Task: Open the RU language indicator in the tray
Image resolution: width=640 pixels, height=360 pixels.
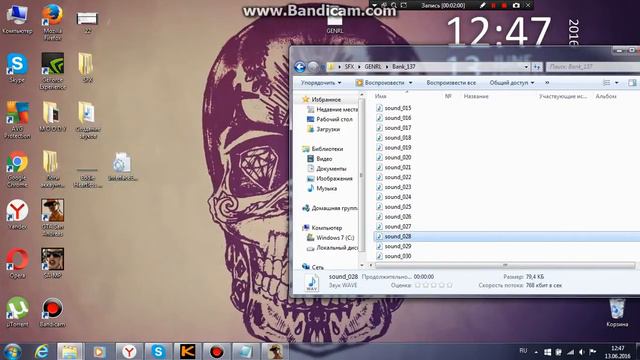Action: click(523, 351)
